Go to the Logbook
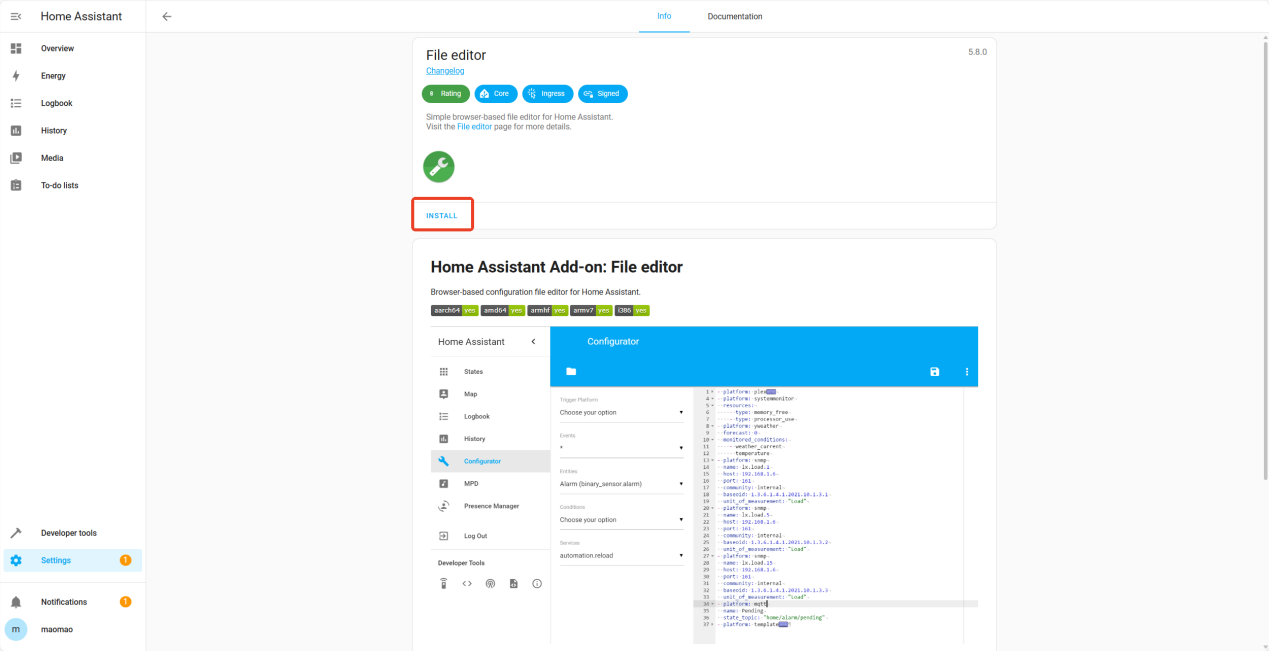The height and width of the screenshot is (651, 1269). (x=73, y=103)
